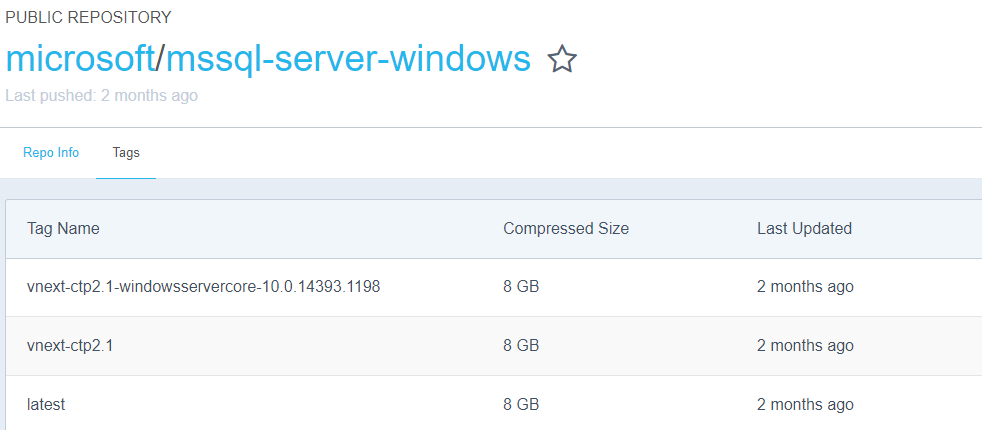Click the Last Updated column header
The image size is (982, 430).
point(804,228)
